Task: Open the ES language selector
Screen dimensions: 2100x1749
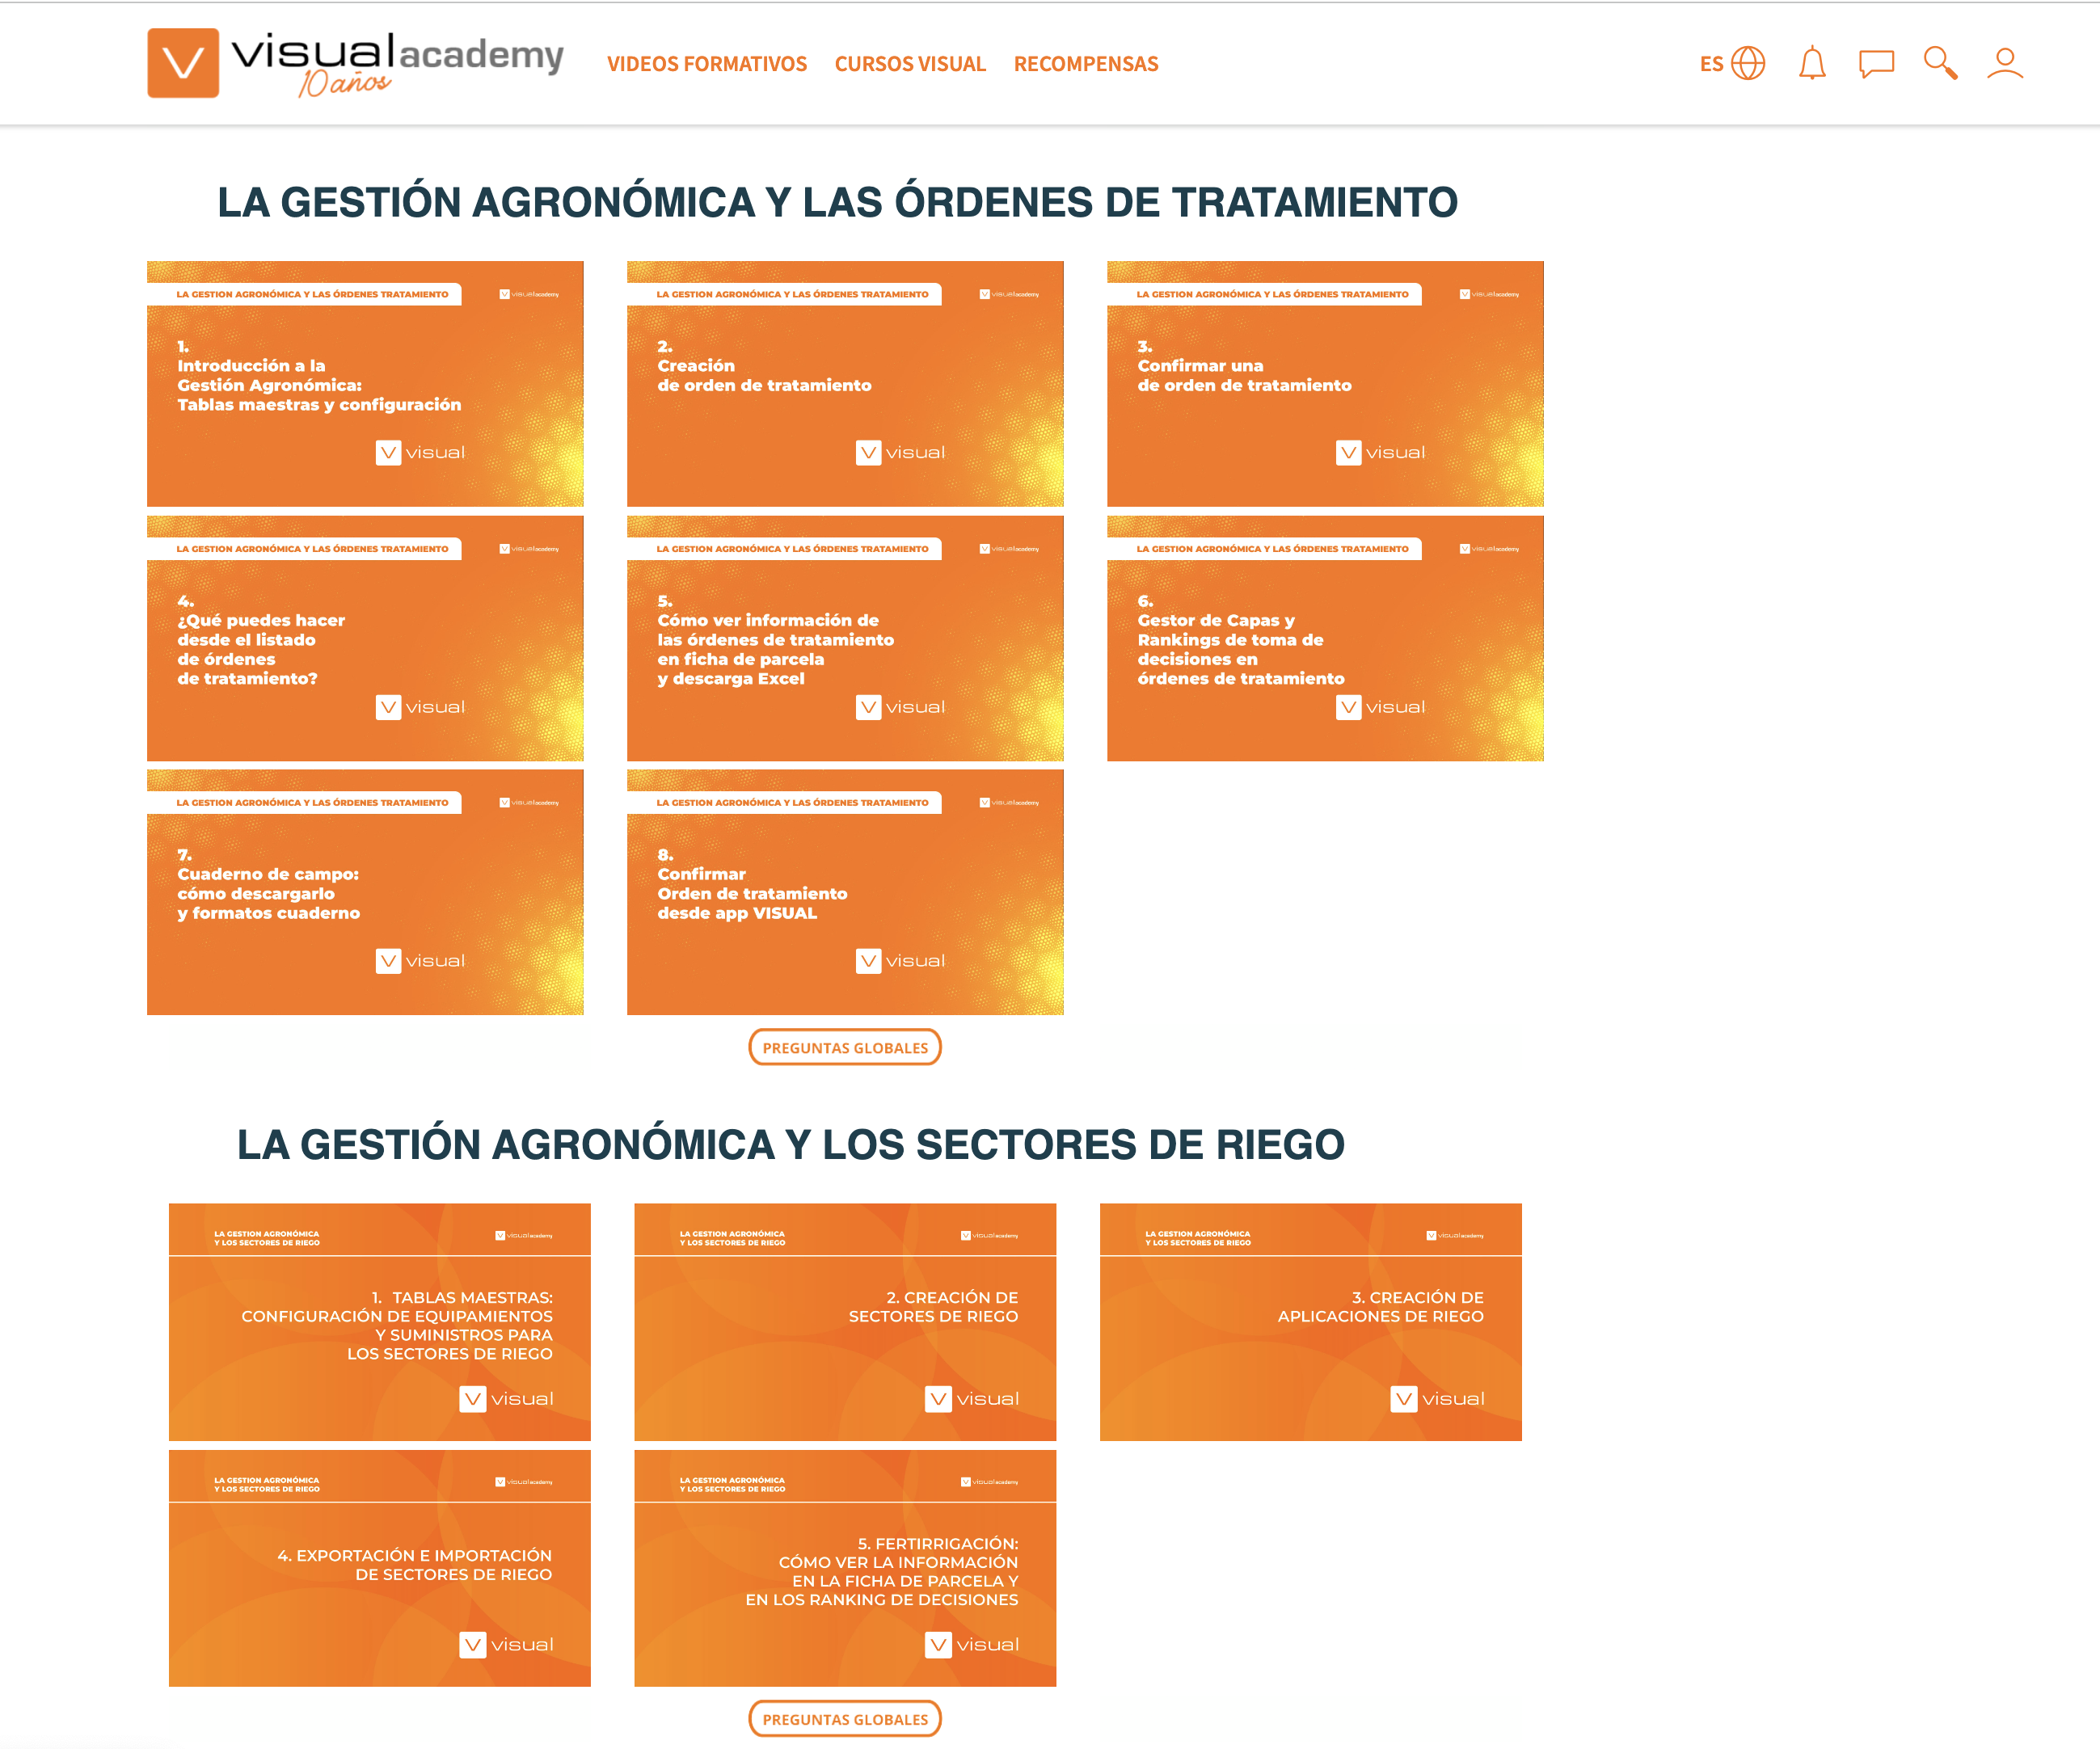Action: [1711, 64]
